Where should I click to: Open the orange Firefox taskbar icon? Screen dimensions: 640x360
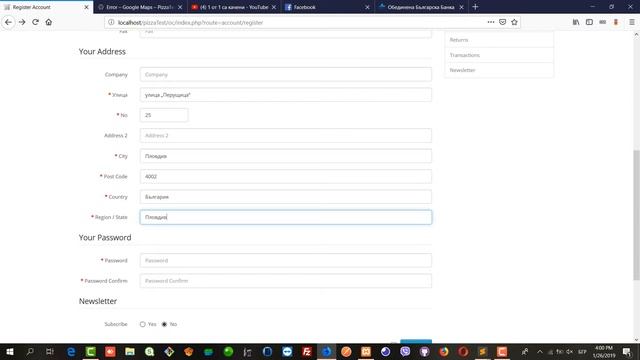point(444,351)
